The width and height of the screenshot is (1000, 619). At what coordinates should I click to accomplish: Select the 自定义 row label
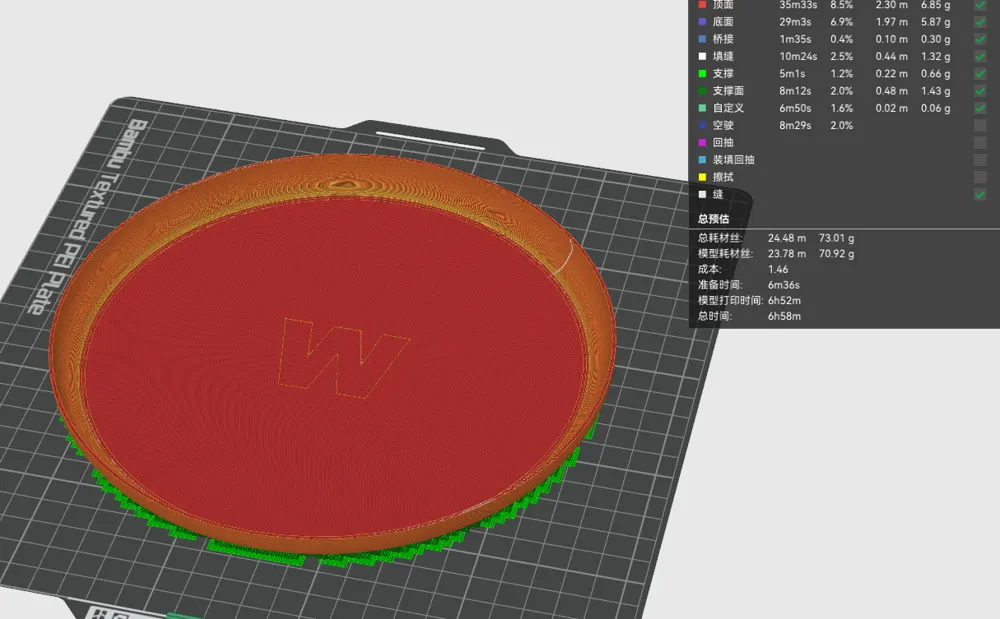(728, 108)
